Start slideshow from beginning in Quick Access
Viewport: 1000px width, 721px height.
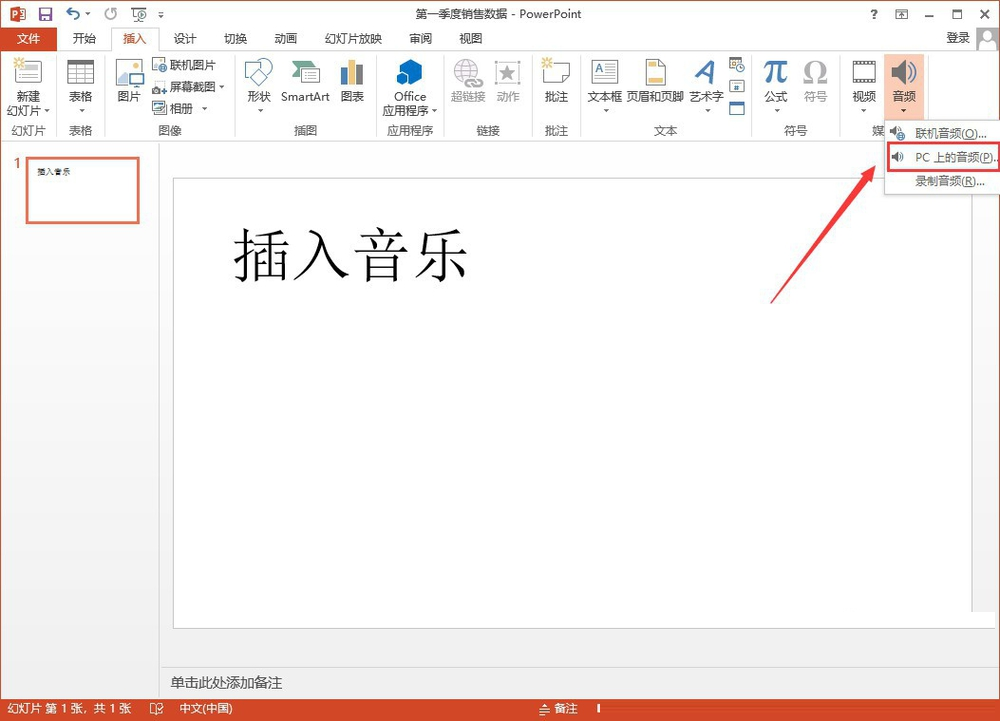[138, 13]
